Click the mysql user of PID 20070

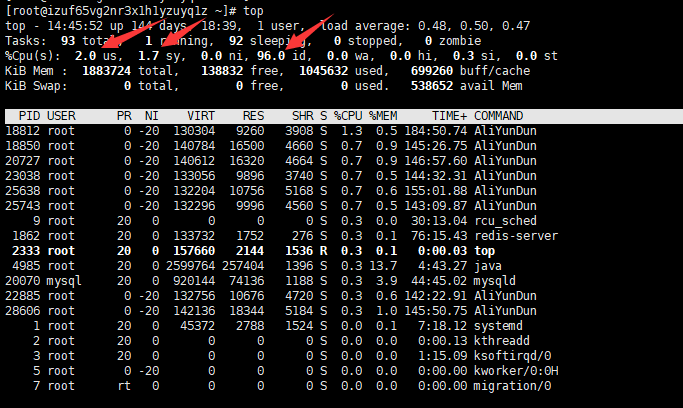(64, 281)
